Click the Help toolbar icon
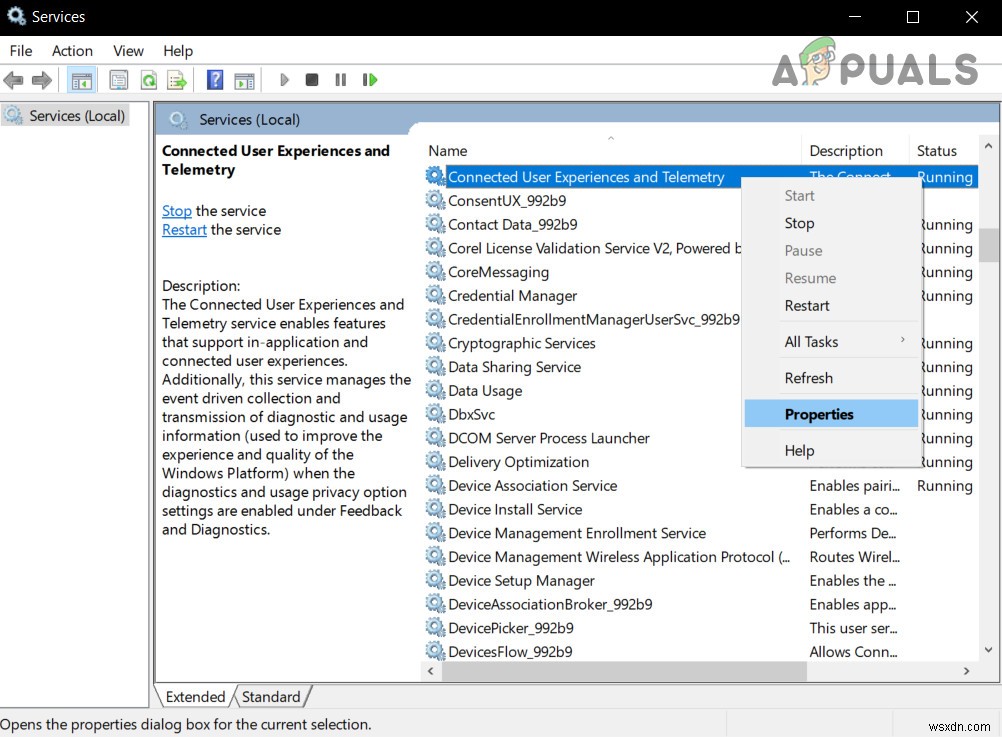 [x=214, y=79]
